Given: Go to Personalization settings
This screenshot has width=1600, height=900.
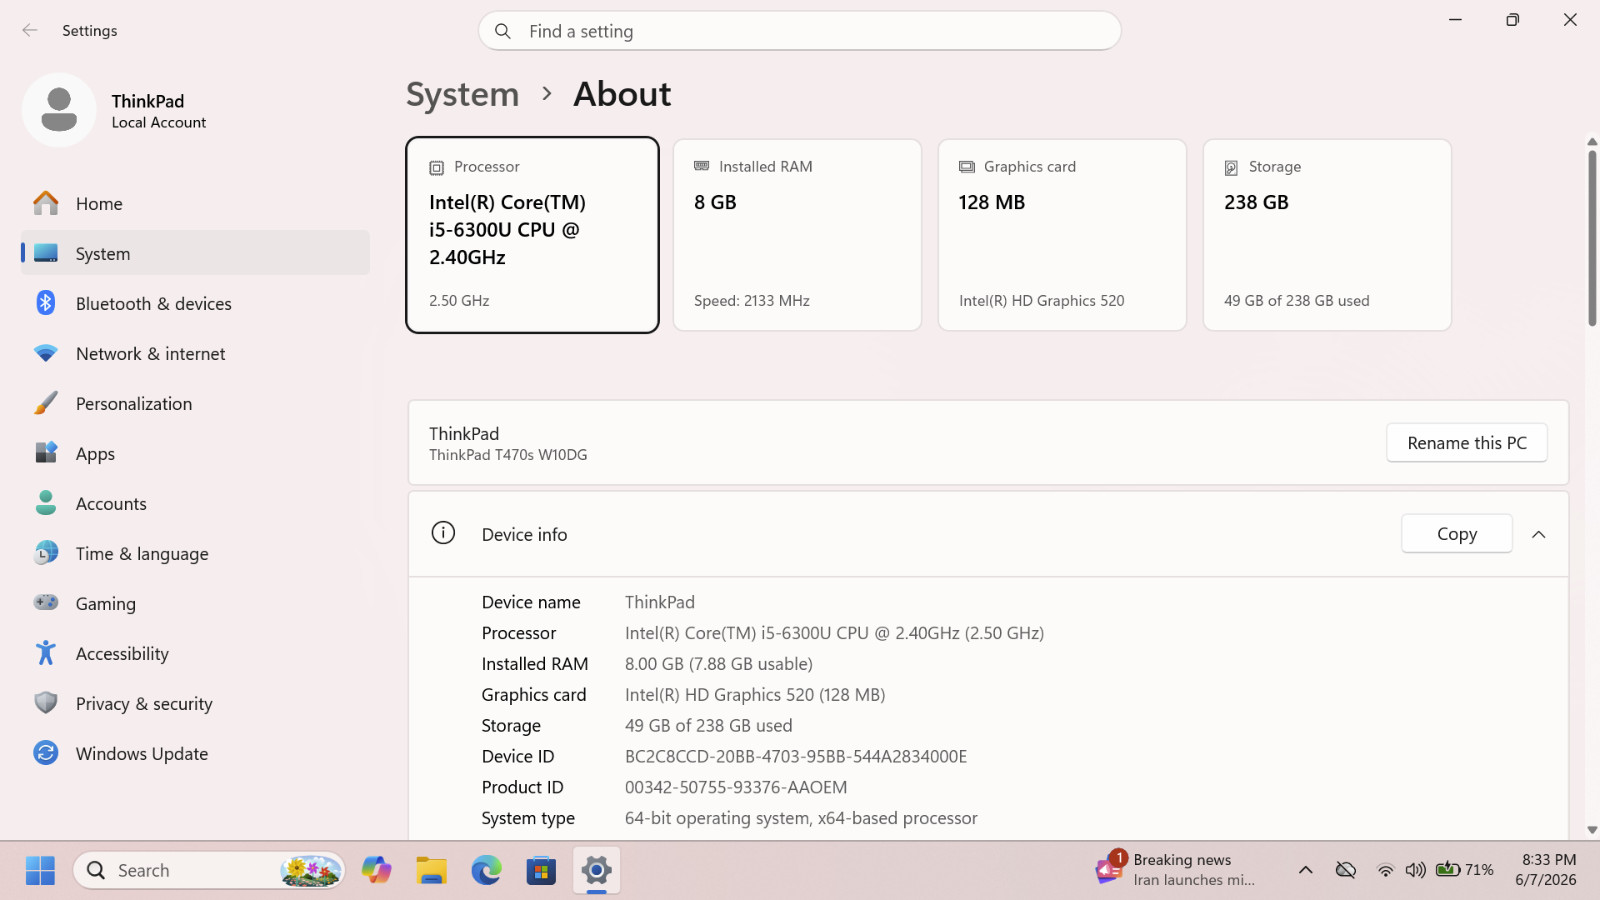Looking at the screenshot, I should (195, 403).
